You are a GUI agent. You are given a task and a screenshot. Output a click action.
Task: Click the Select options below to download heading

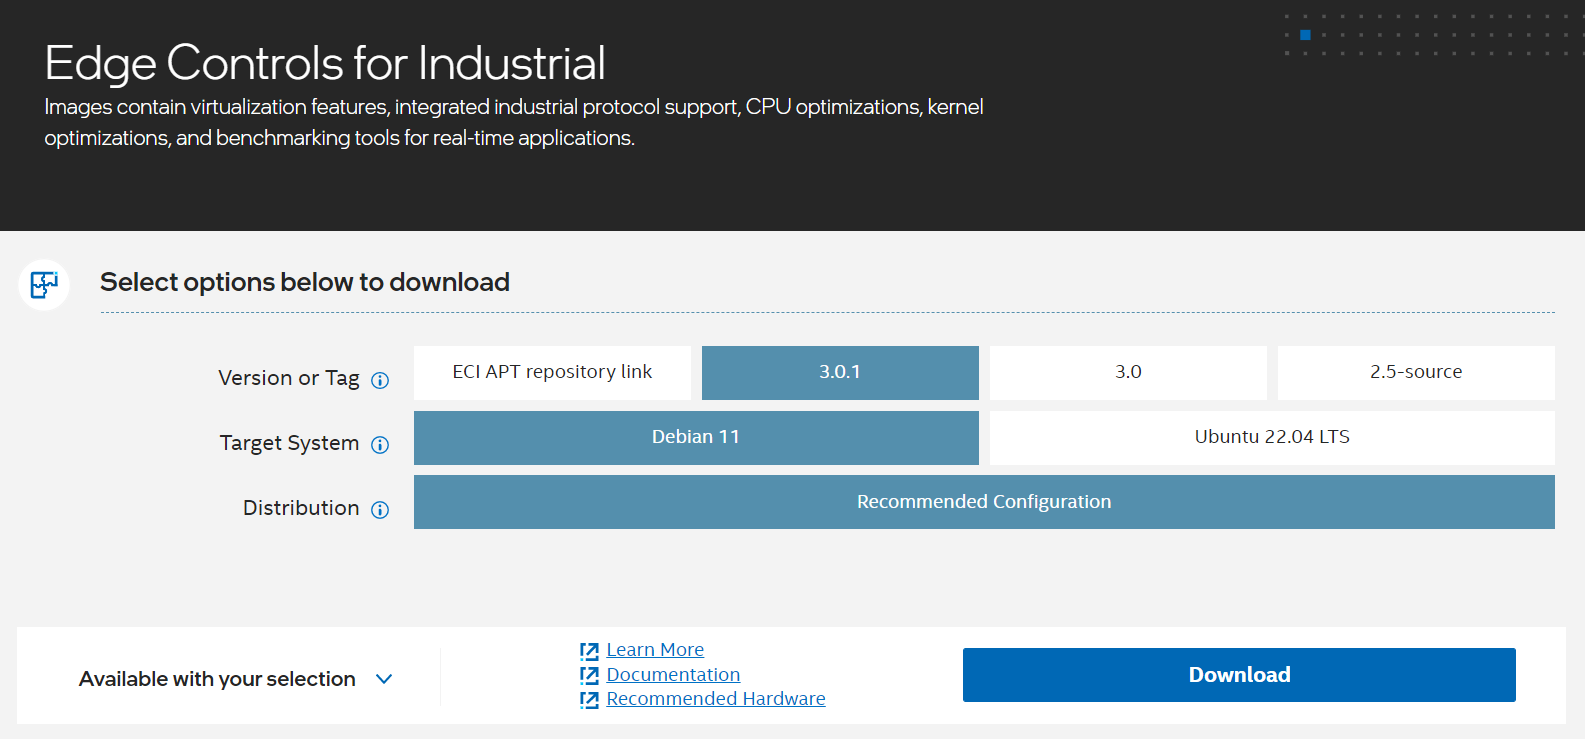tap(305, 282)
